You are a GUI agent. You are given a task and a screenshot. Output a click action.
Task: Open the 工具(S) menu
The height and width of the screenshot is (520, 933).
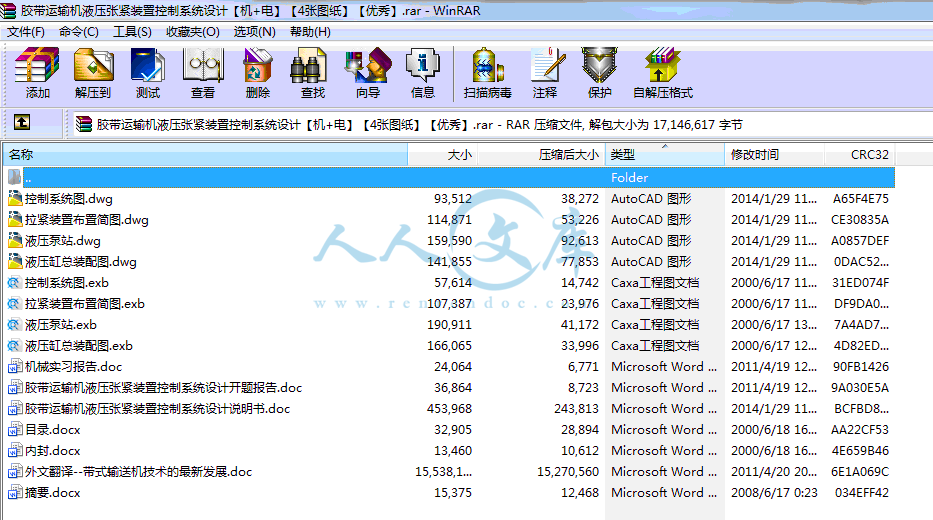click(x=132, y=32)
